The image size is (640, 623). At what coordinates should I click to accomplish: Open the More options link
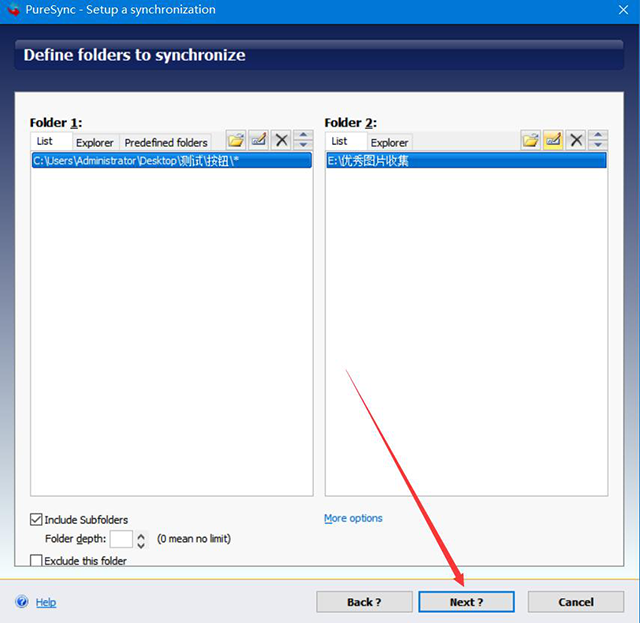(353, 518)
